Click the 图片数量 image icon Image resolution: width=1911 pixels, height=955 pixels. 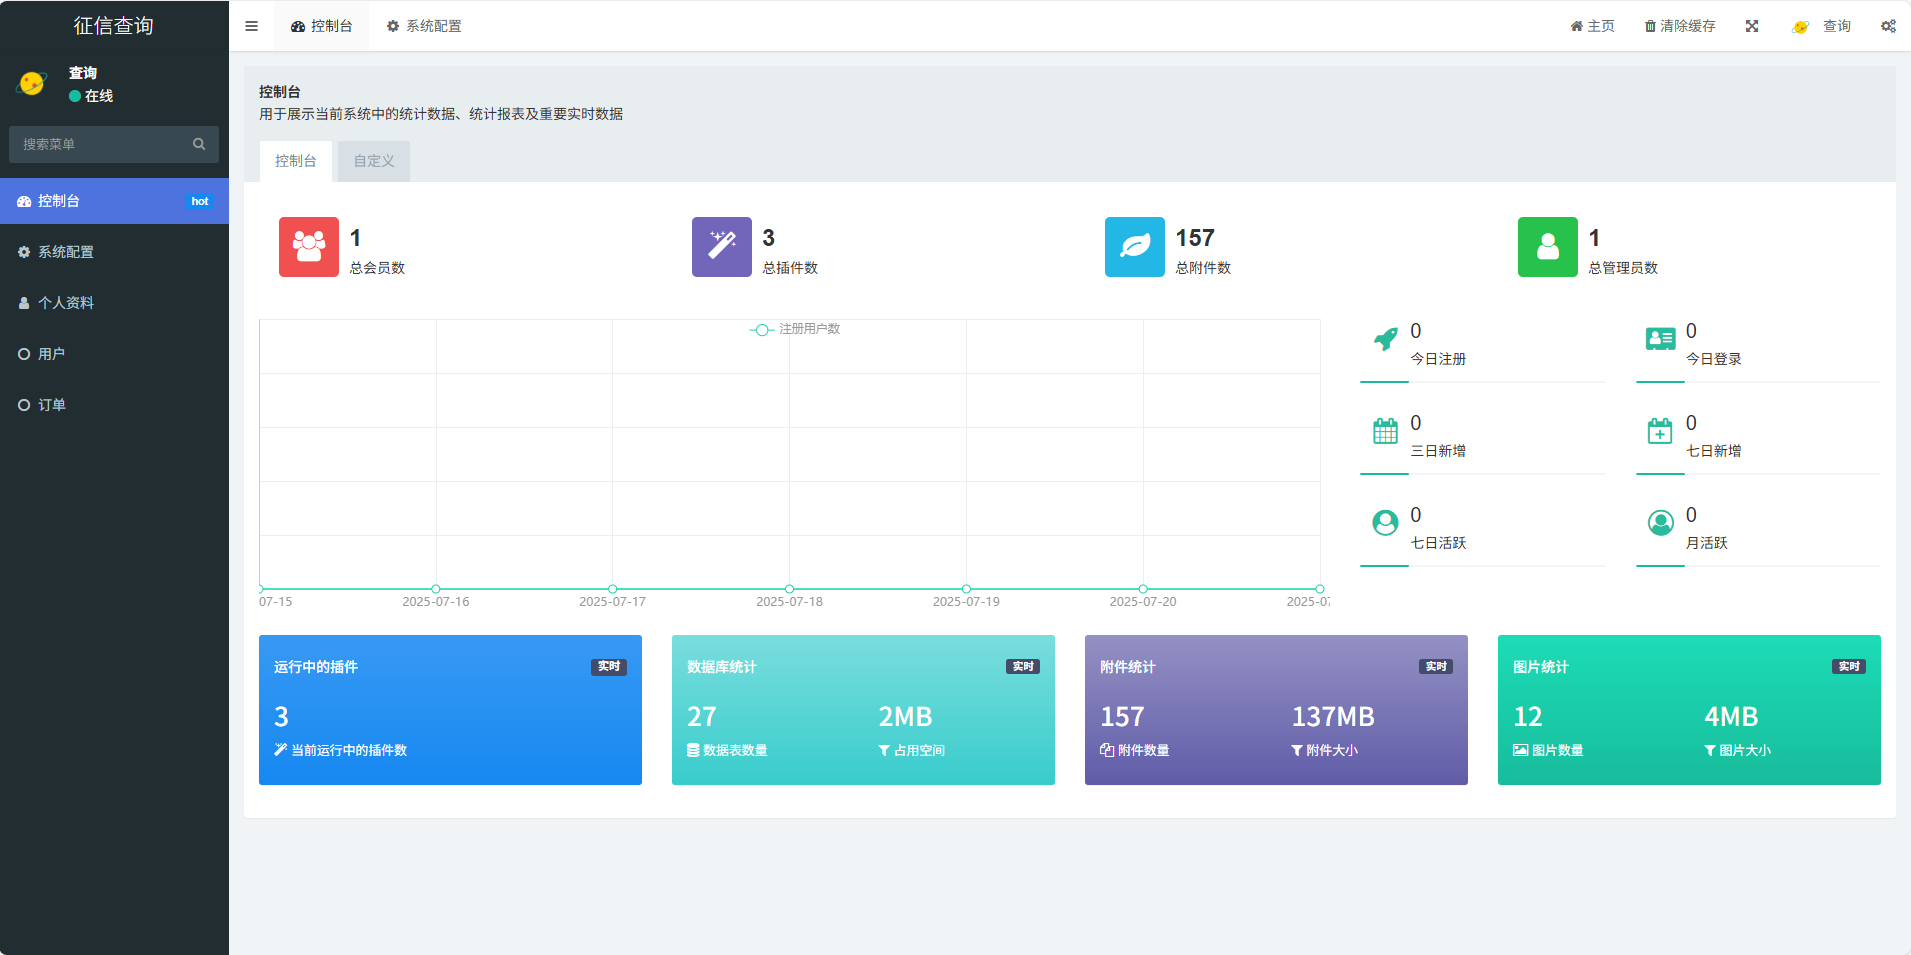click(1521, 750)
